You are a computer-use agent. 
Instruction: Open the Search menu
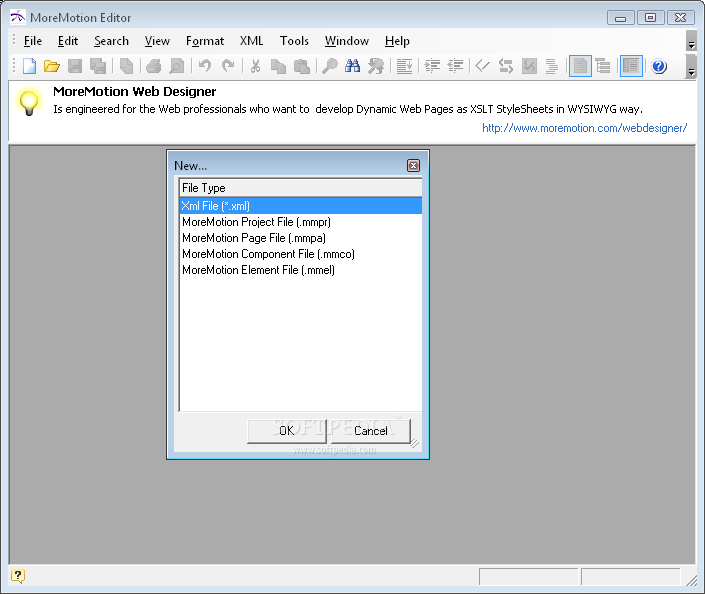pos(112,41)
